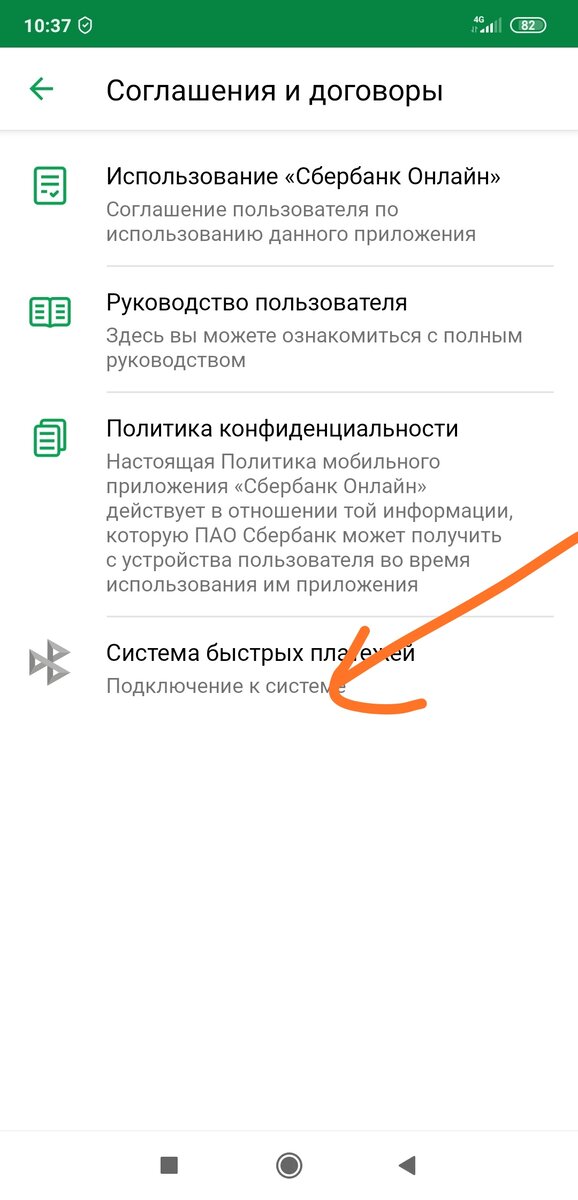Go back using the green arrow
The width and height of the screenshot is (578, 1200).
(x=41, y=89)
